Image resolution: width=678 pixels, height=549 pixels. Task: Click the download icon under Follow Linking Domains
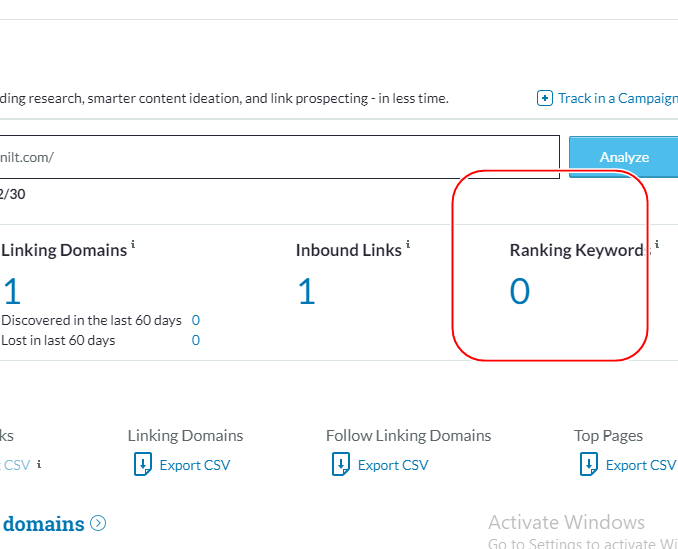pos(340,465)
